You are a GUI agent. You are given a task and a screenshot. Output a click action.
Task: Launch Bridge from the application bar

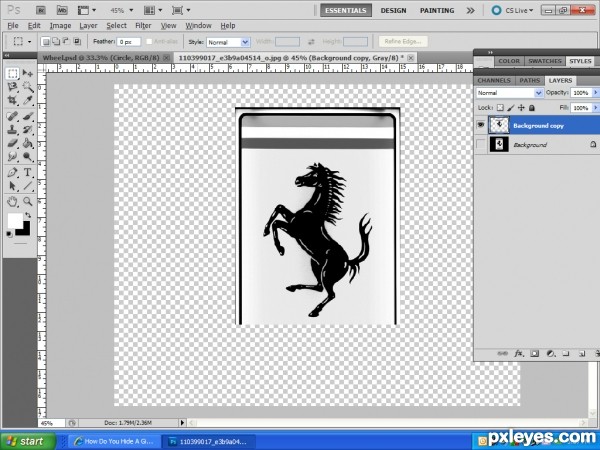(x=41, y=10)
